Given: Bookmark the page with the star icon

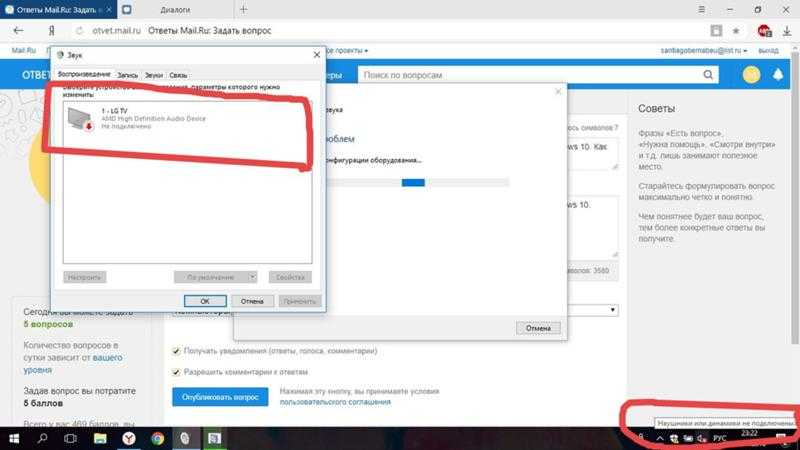Looking at the screenshot, I should pos(736,31).
